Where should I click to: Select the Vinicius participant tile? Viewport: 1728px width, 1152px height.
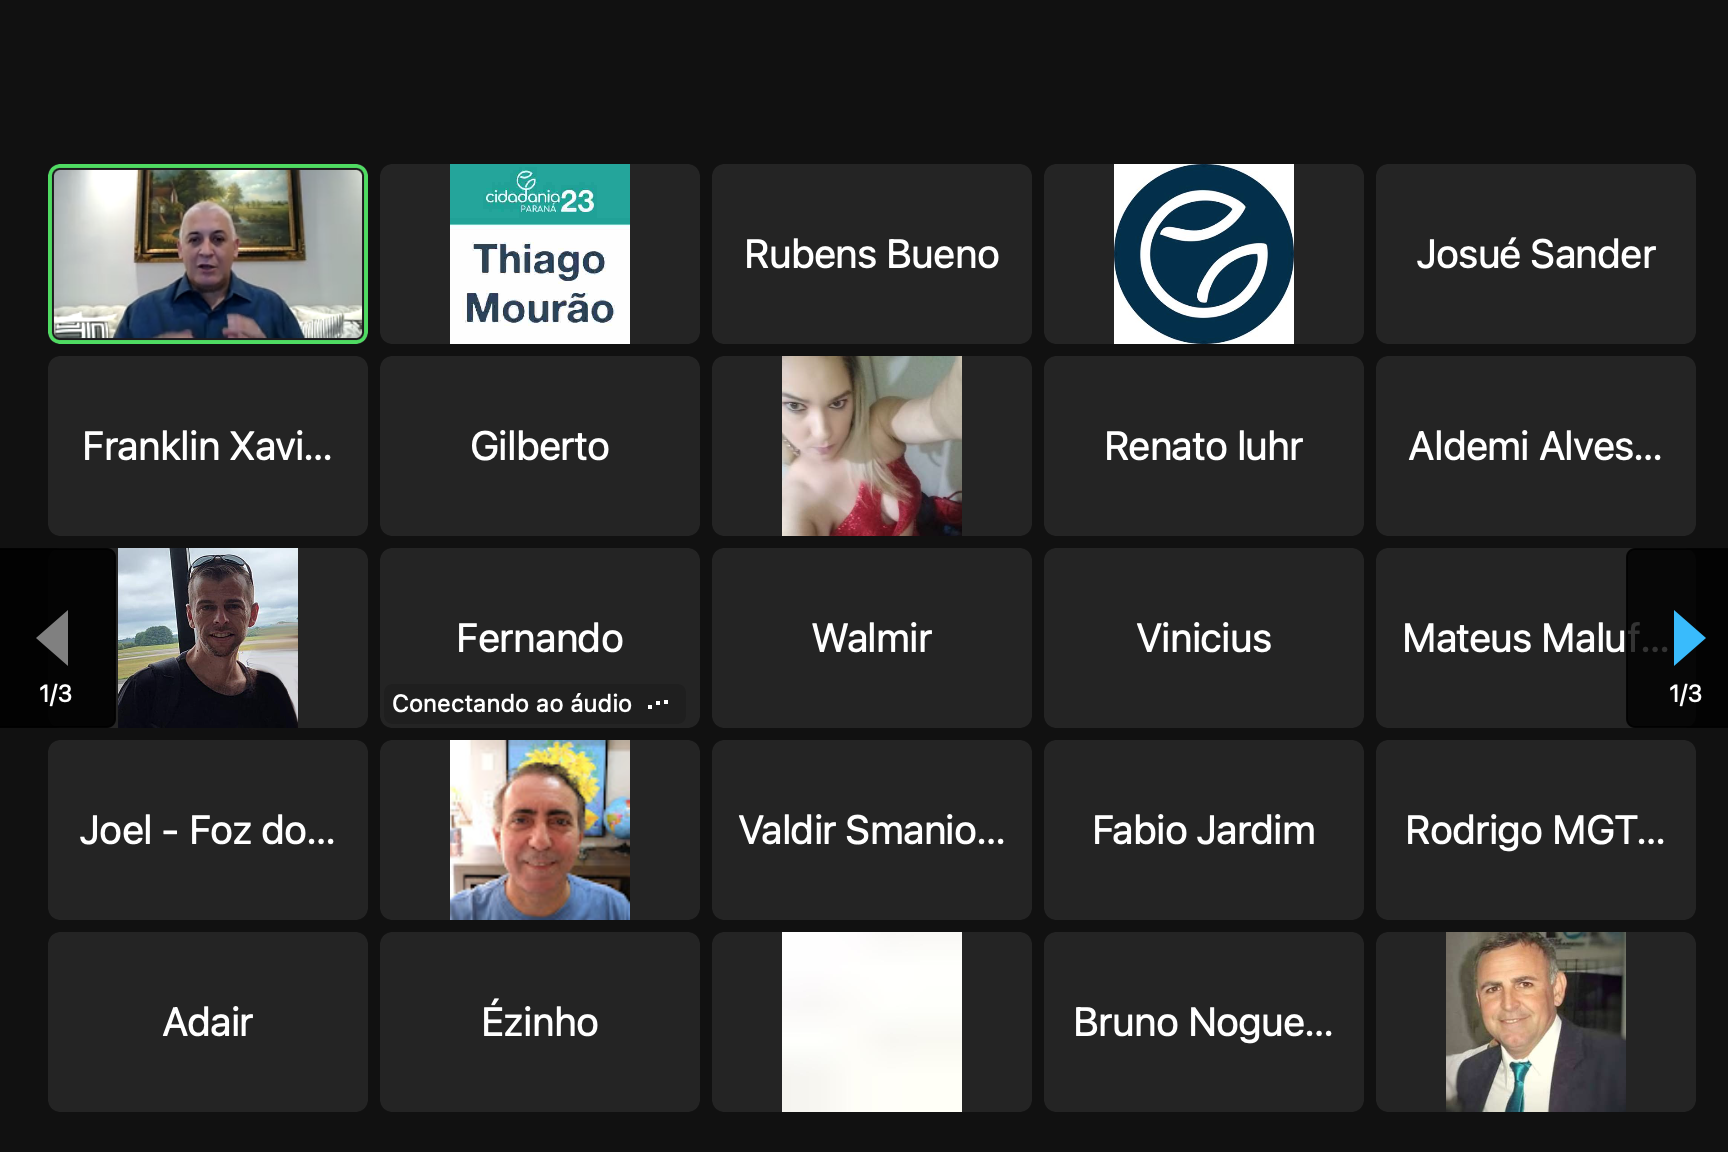(1204, 638)
